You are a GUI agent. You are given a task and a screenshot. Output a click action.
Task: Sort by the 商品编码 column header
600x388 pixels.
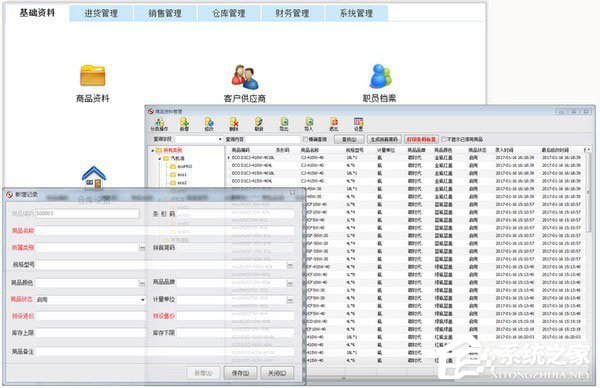tap(241, 150)
